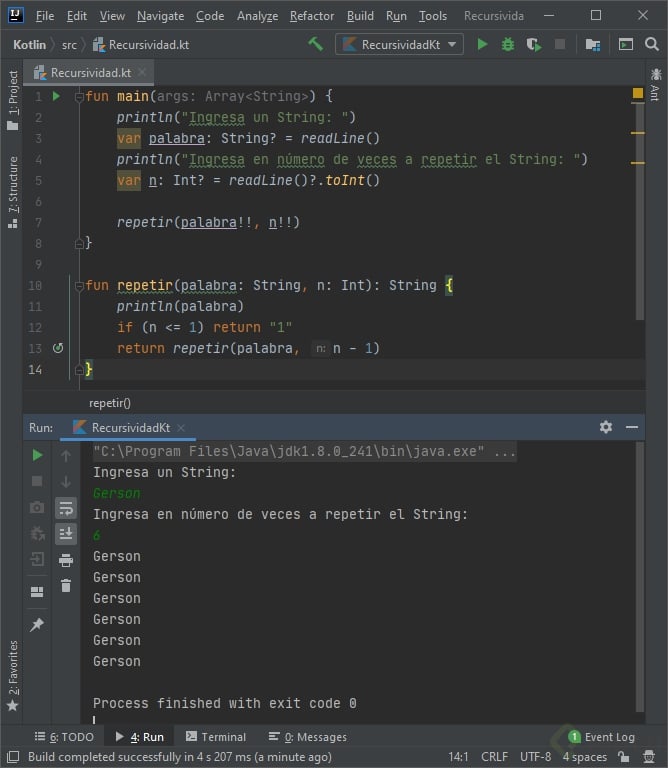Image resolution: width=668 pixels, height=768 pixels.
Task: Open the File menu
Action: pyautogui.click(x=45, y=16)
